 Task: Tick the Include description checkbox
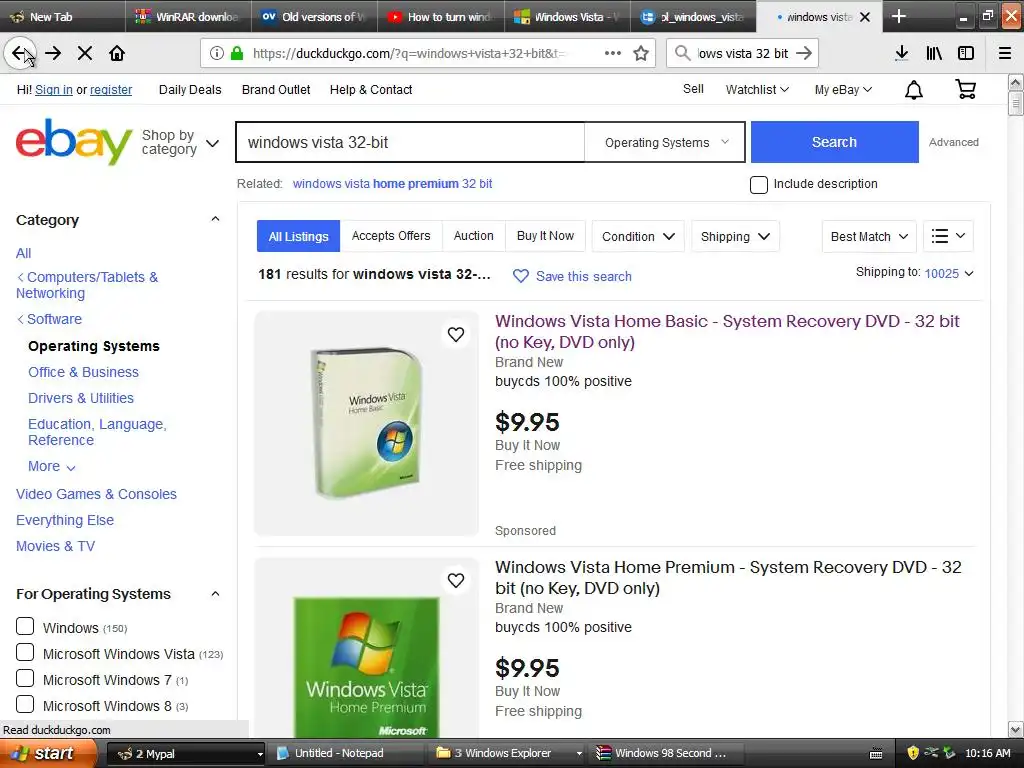pyautogui.click(x=759, y=185)
